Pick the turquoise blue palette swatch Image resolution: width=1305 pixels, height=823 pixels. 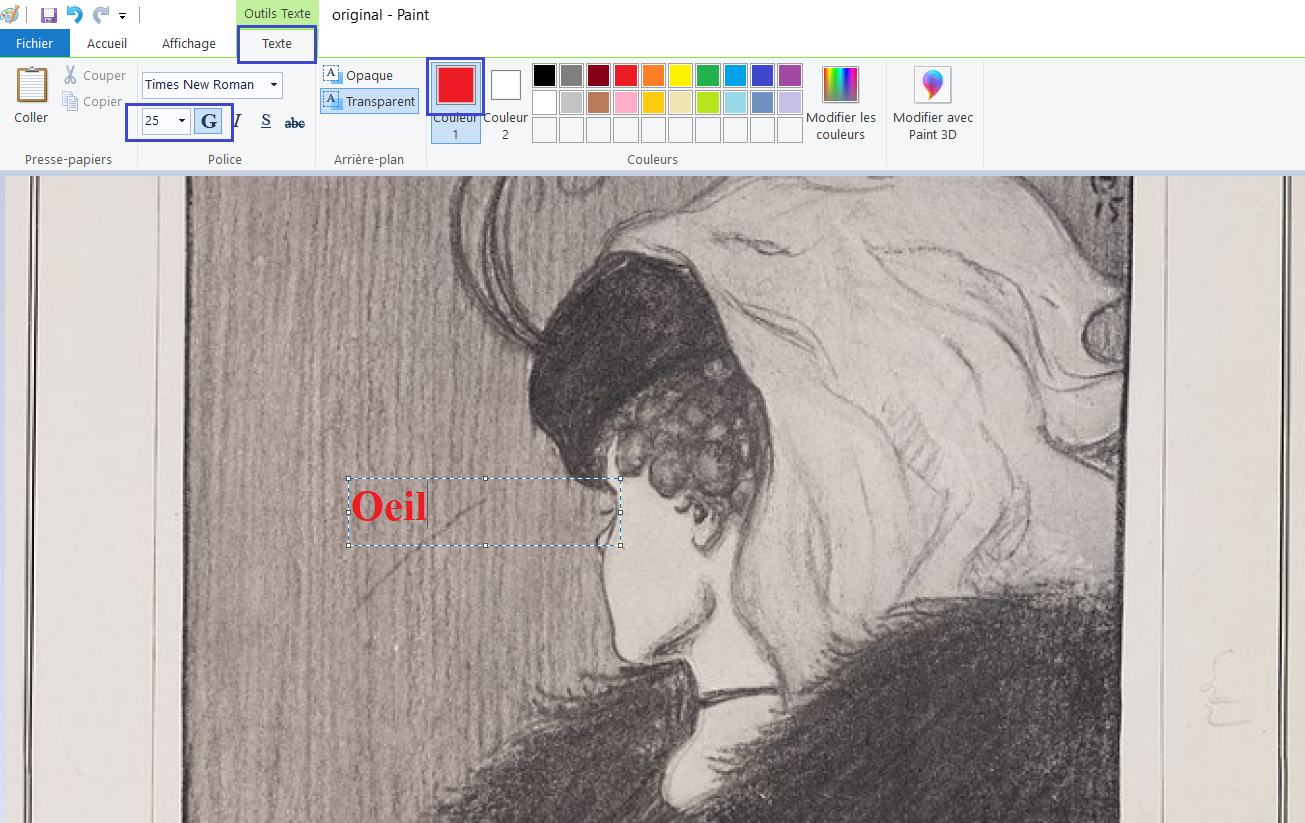click(735, 75)
